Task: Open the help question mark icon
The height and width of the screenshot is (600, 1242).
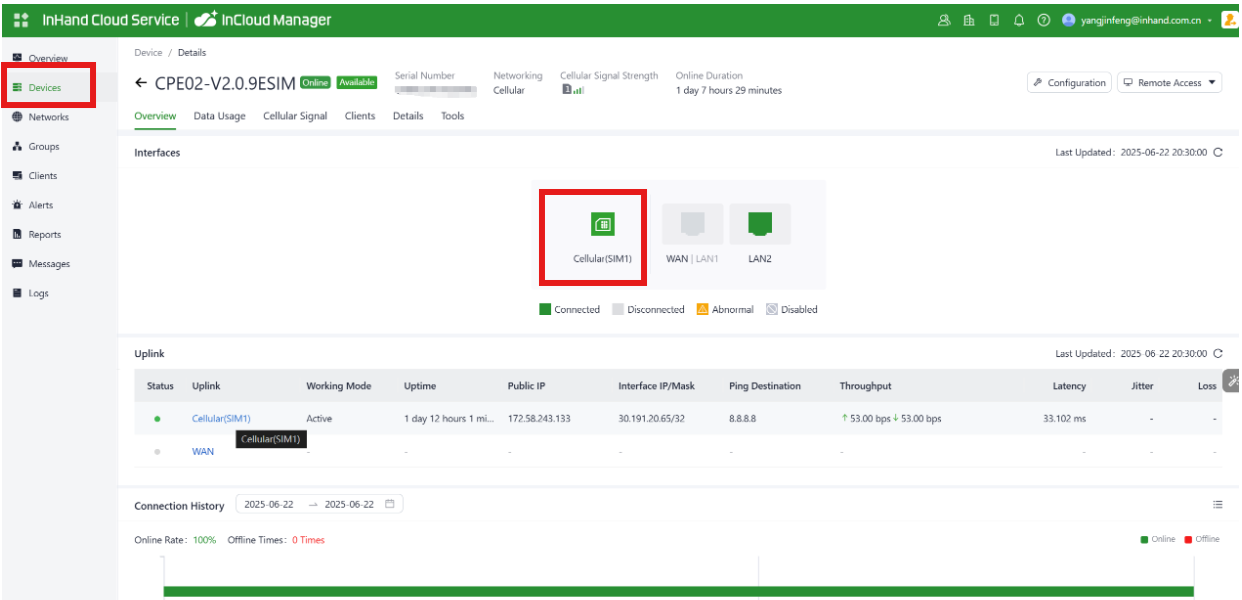Action: pos(1044,20)
